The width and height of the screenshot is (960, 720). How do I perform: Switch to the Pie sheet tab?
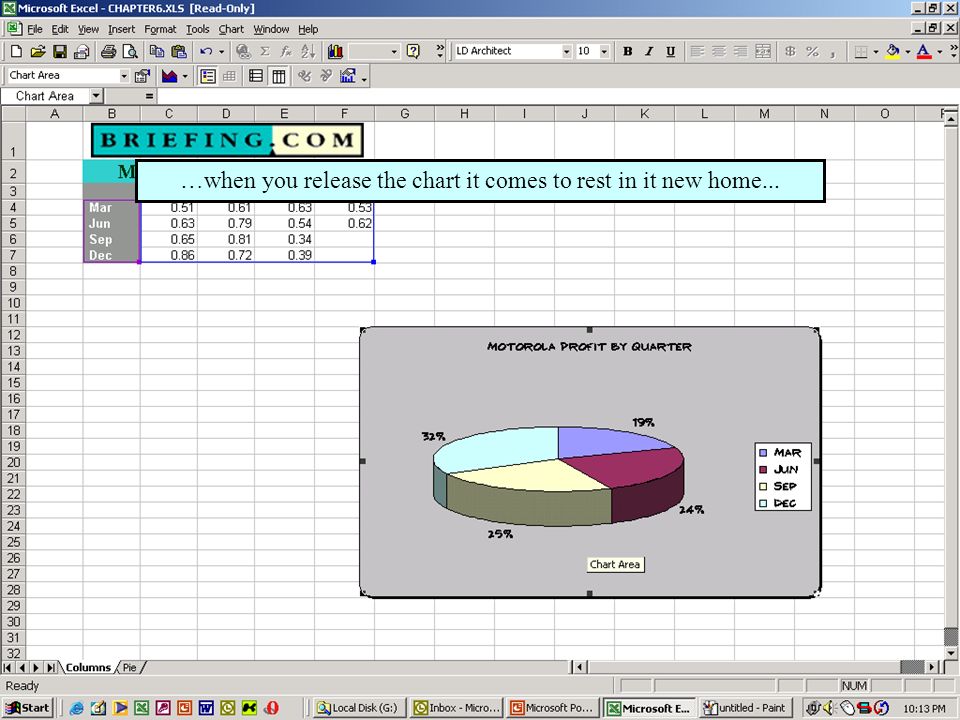click(x=129, y=667)
